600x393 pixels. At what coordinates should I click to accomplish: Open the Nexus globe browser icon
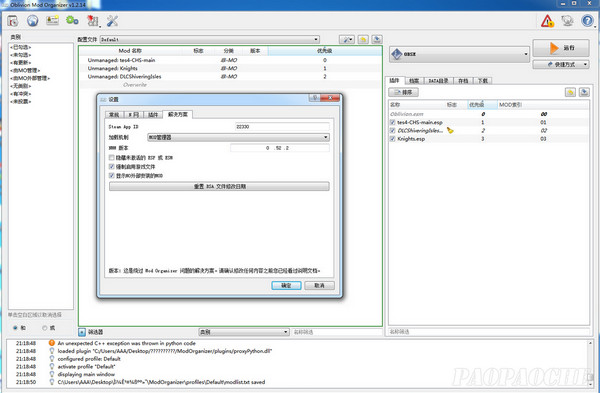coord(33,21)
